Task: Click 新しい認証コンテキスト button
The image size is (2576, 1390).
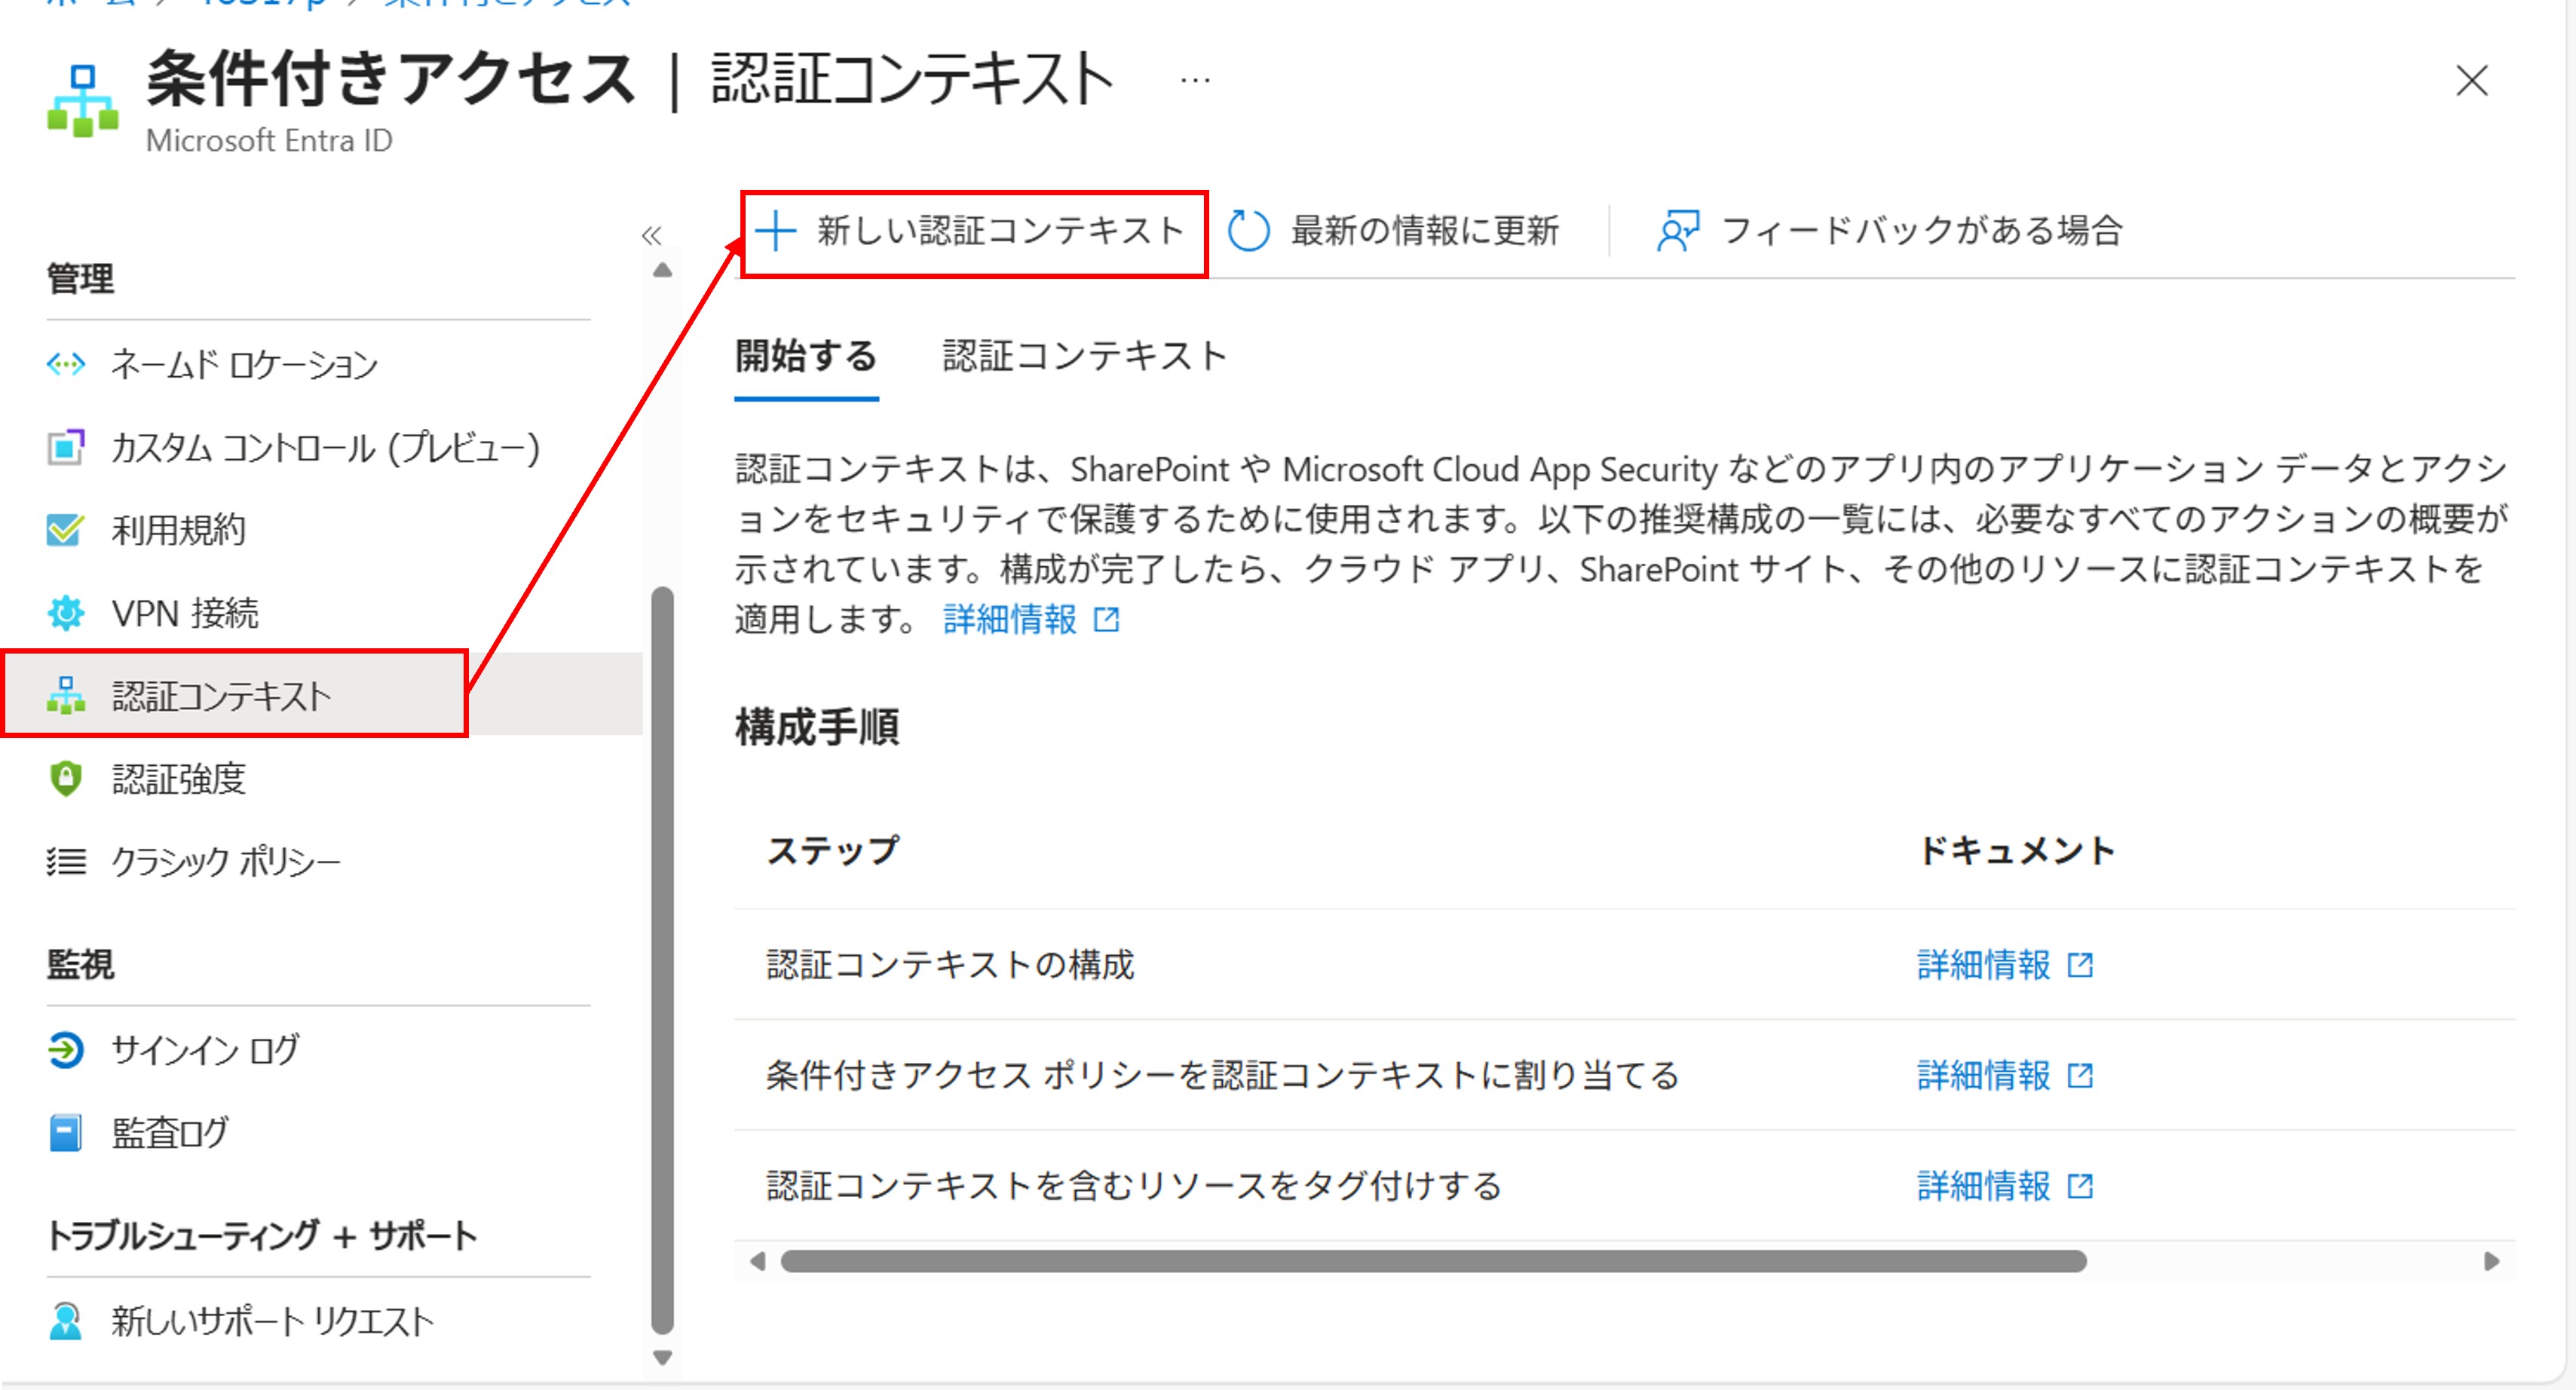Action: (x=974, y=232)
